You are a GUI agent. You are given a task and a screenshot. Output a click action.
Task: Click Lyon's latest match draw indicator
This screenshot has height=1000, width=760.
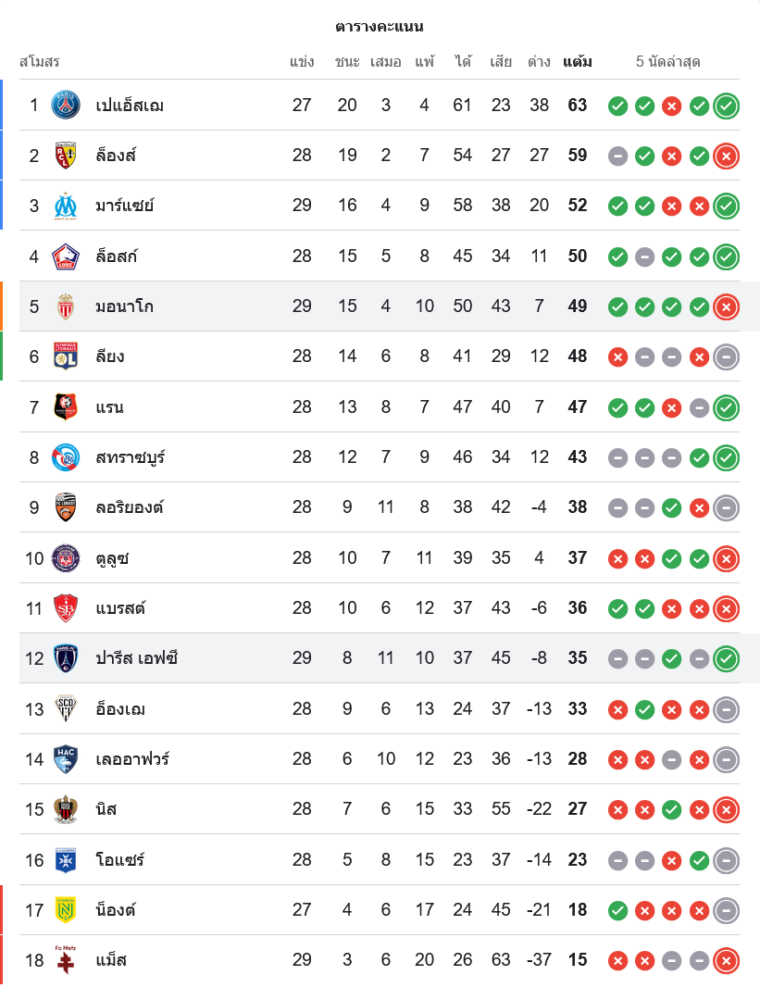tap(727, 356)
